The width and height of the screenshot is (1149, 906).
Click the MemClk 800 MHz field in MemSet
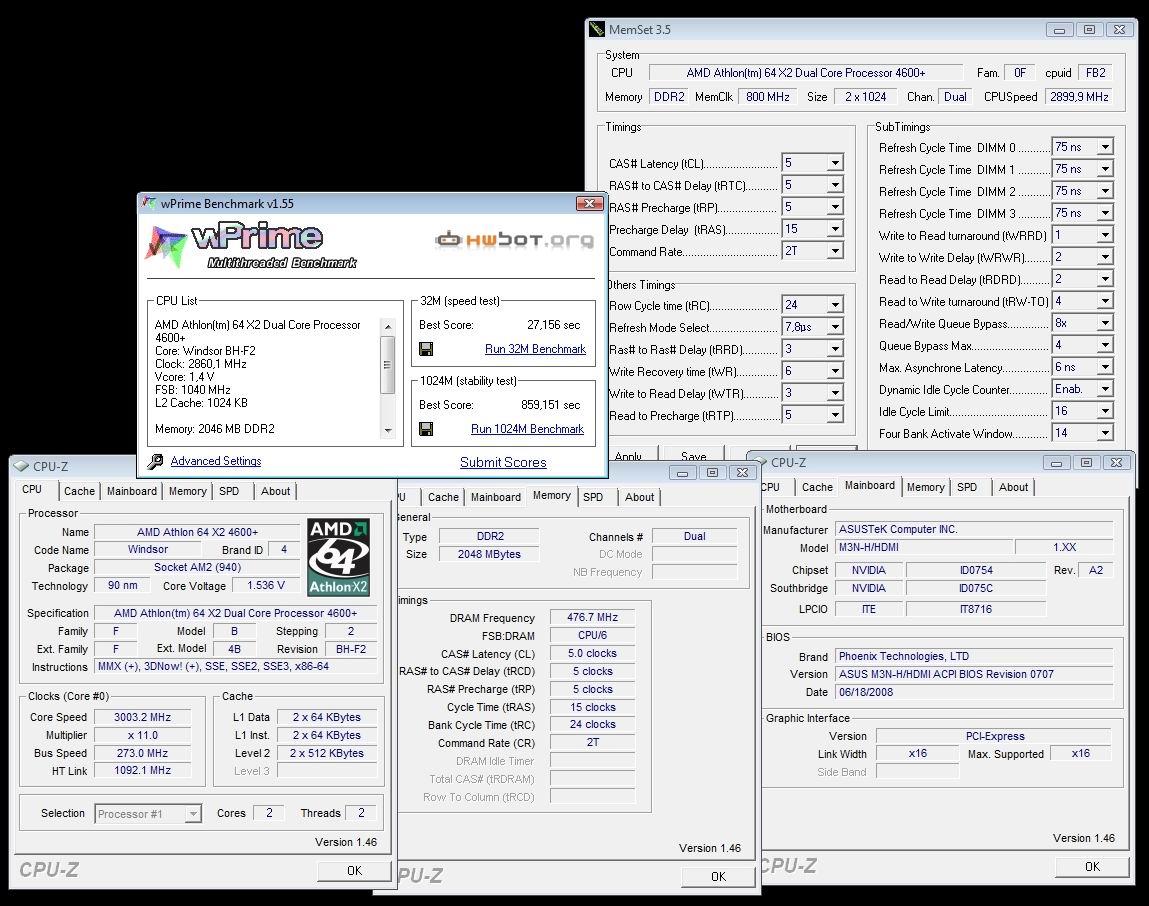(767, 96)
